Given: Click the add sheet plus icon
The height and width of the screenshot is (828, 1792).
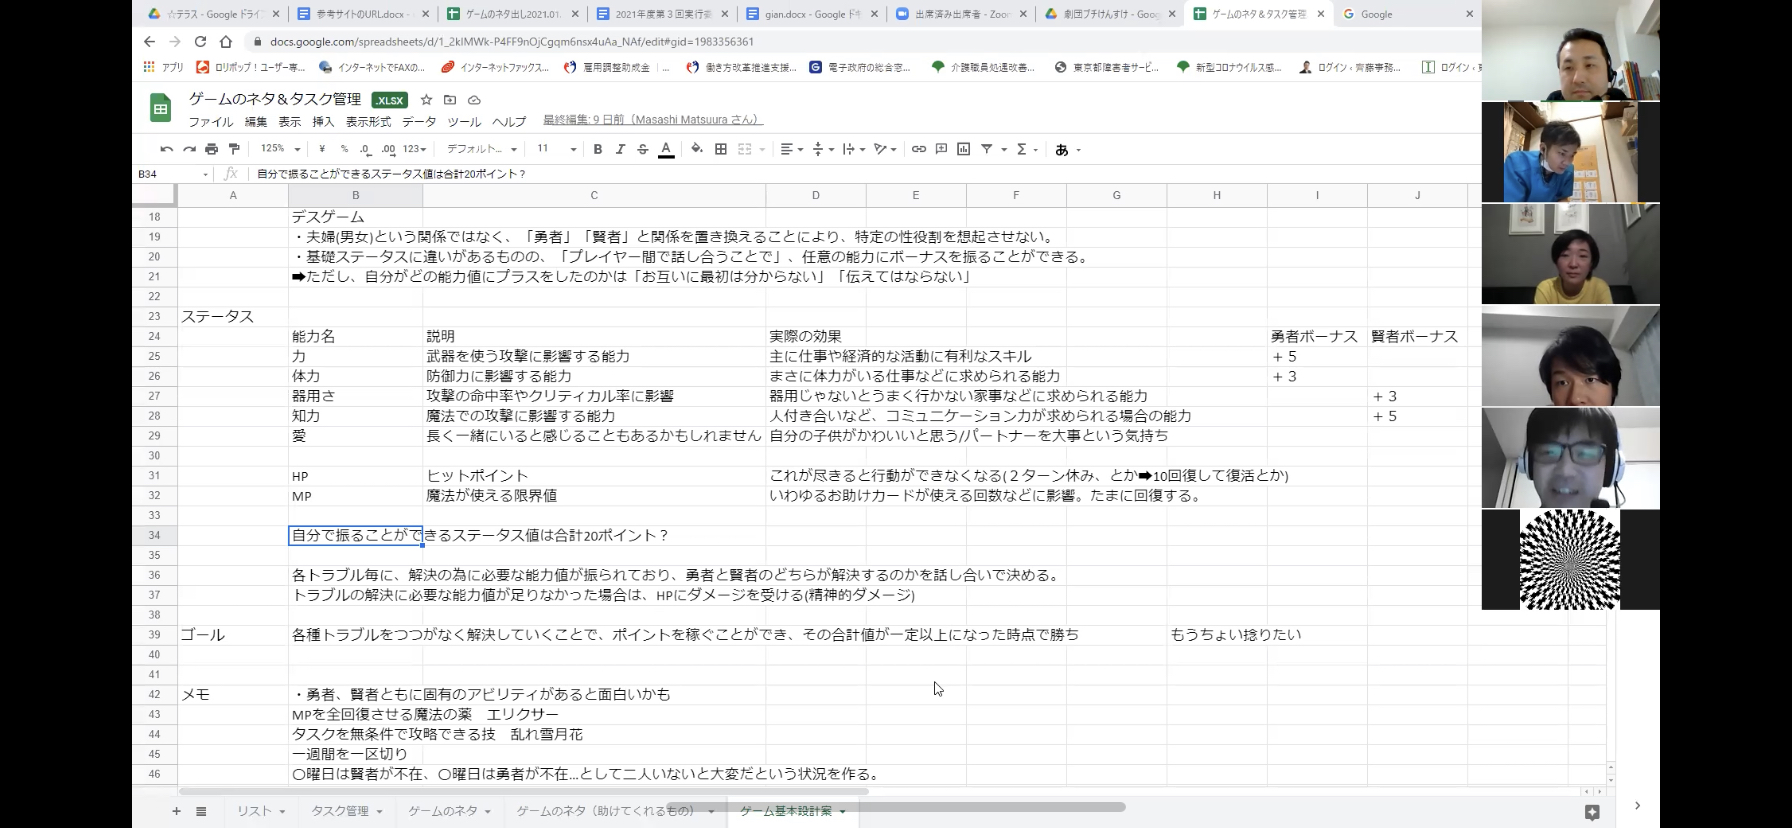Looking at the screenshot, I should pyautogui.click(x=177, y=811).
